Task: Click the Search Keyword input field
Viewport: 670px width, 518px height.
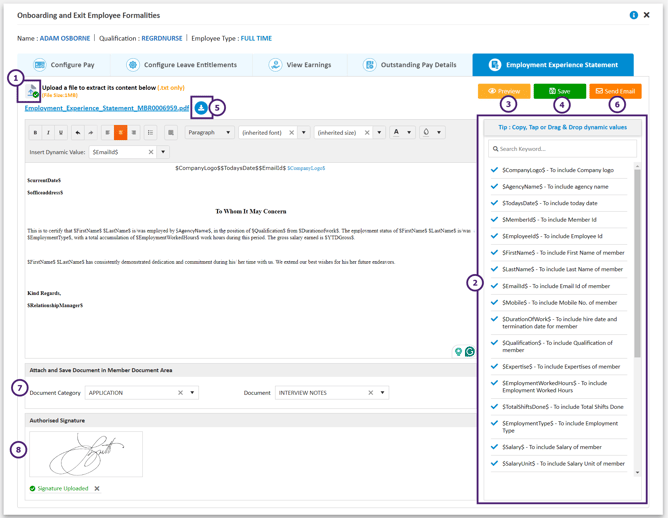Action: (562, 149)
